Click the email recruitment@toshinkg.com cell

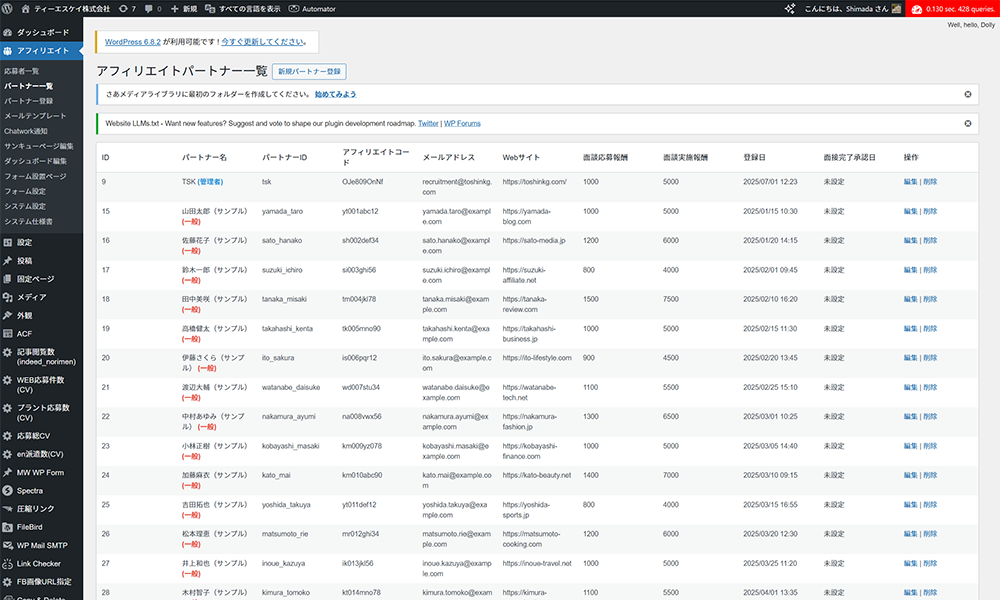(457, 187)
